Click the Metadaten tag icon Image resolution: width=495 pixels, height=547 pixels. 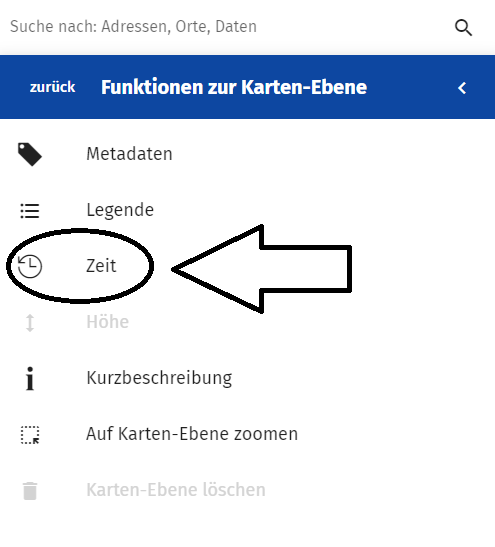pyautogui.click(x=30, y=154)
